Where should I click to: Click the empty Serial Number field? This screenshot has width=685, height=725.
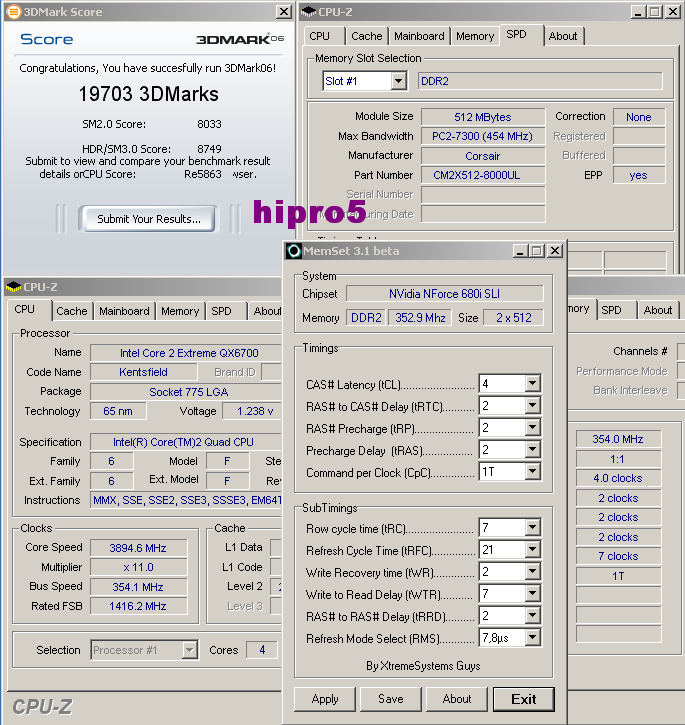tap(483, 195)
